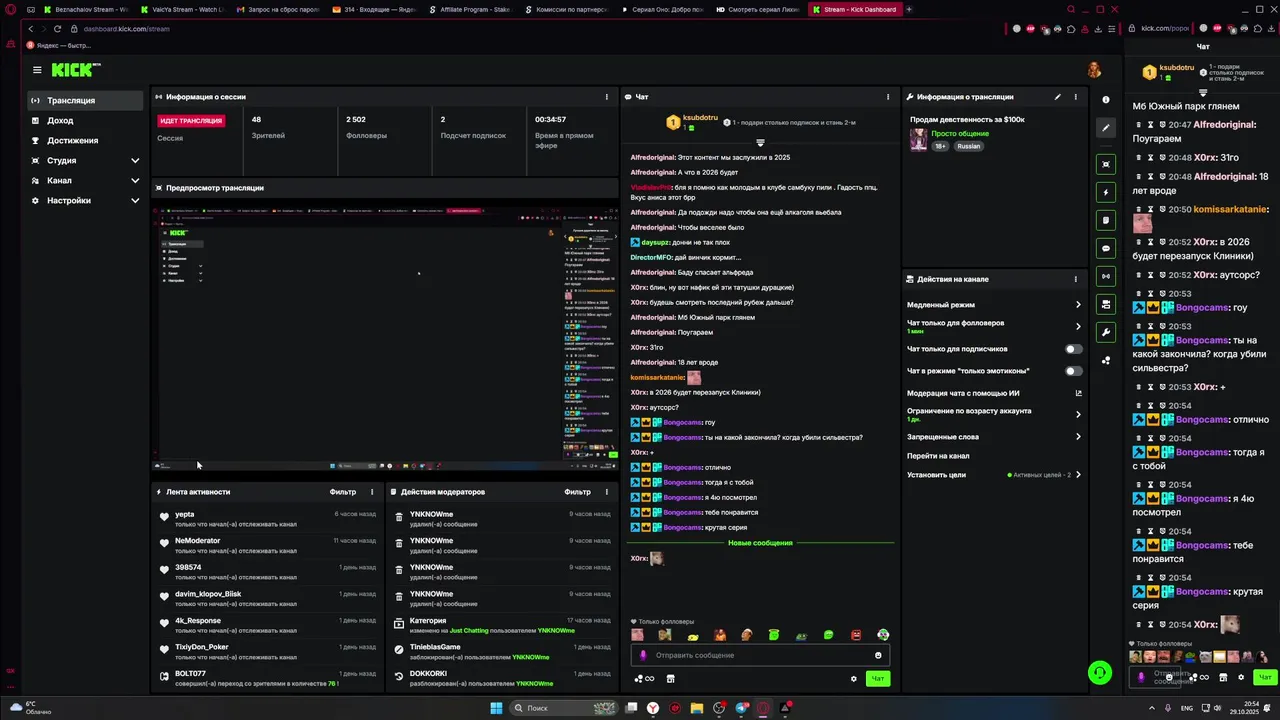Click the wrench icon in right toolbar
1280x720 pixels.
[1105, 331]
